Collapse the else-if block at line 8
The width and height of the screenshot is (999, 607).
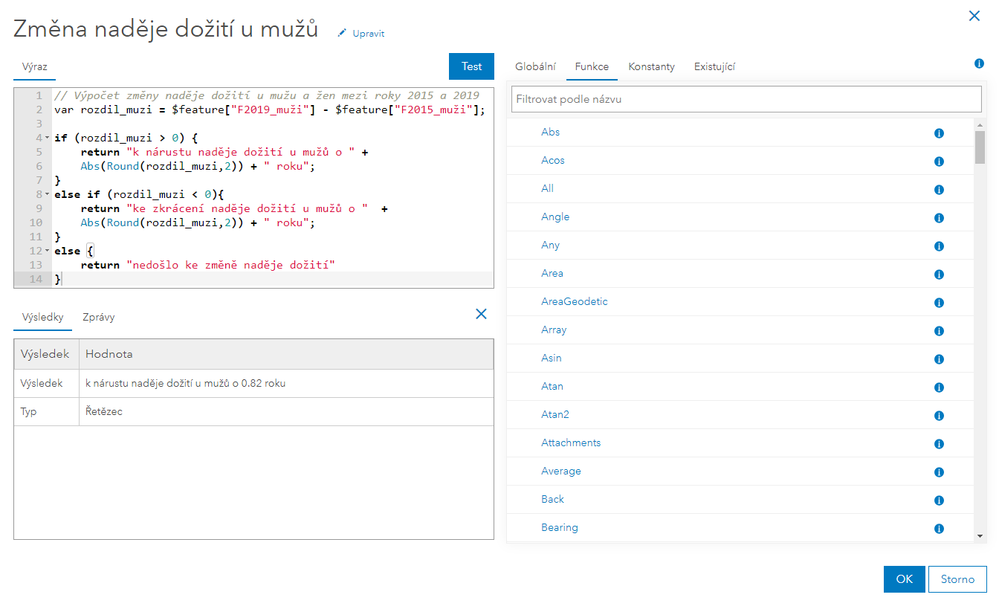(47, 194)
